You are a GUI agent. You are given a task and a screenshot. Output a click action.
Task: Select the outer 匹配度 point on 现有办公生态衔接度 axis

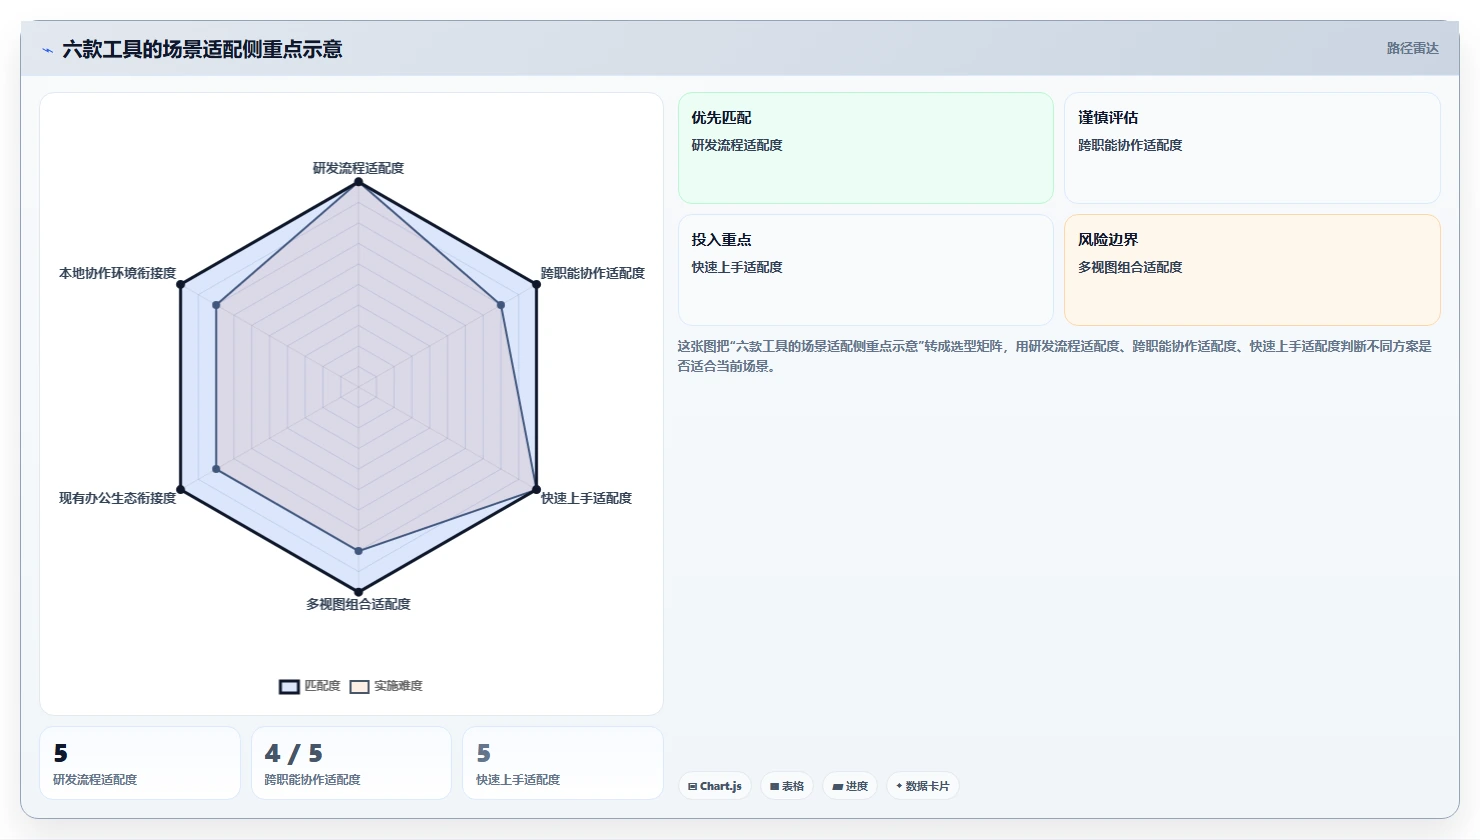point(181,489)
